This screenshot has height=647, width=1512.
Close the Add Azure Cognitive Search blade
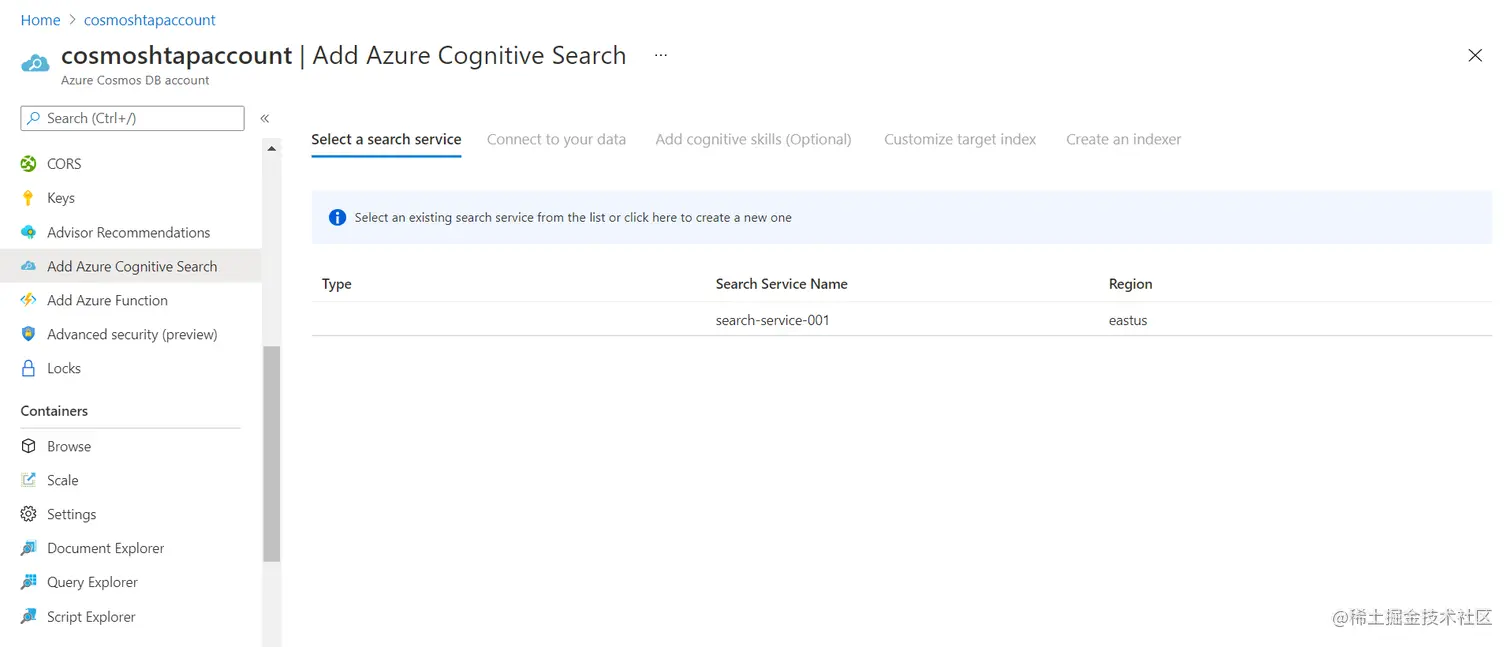click(x=1475, y=56)
